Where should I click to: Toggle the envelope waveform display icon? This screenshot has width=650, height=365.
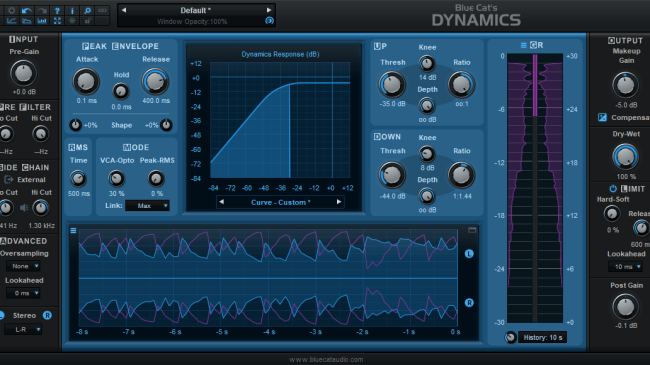coord(27,20)
